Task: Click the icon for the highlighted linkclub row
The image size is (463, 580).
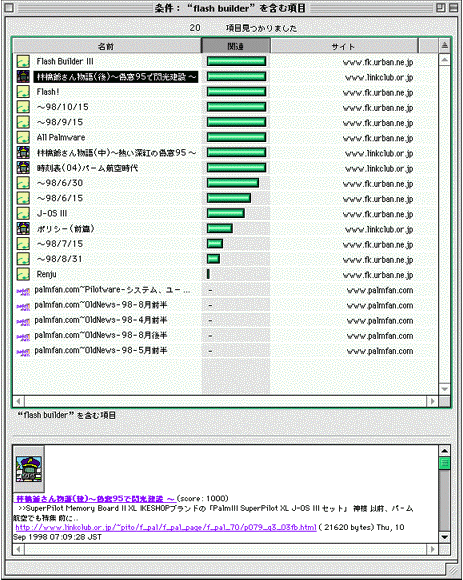Action: [23, 77]
